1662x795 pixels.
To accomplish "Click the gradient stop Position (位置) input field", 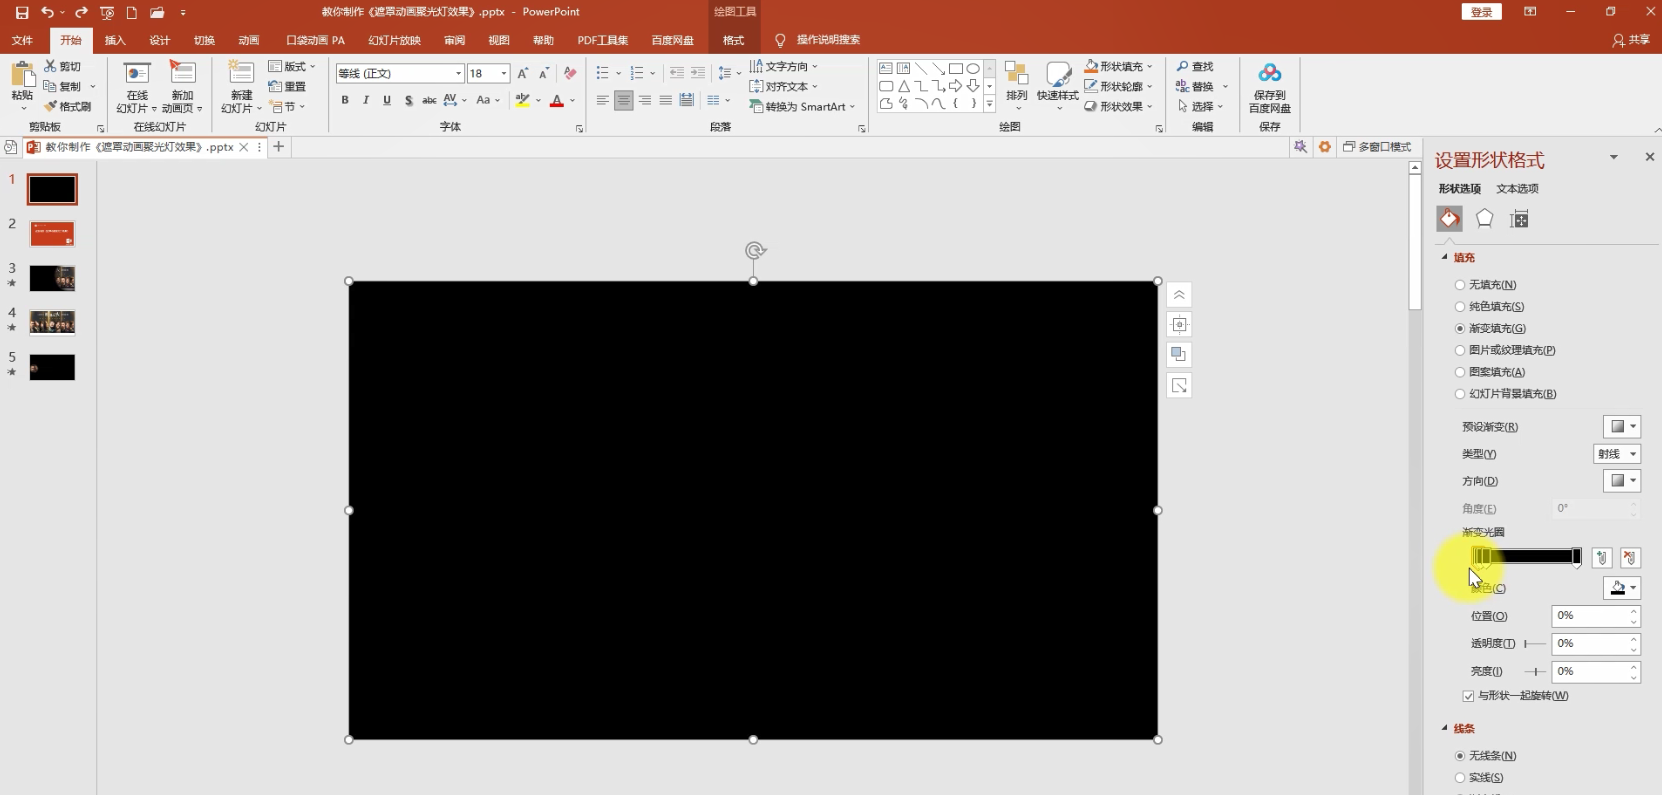I will (1591, 616).
